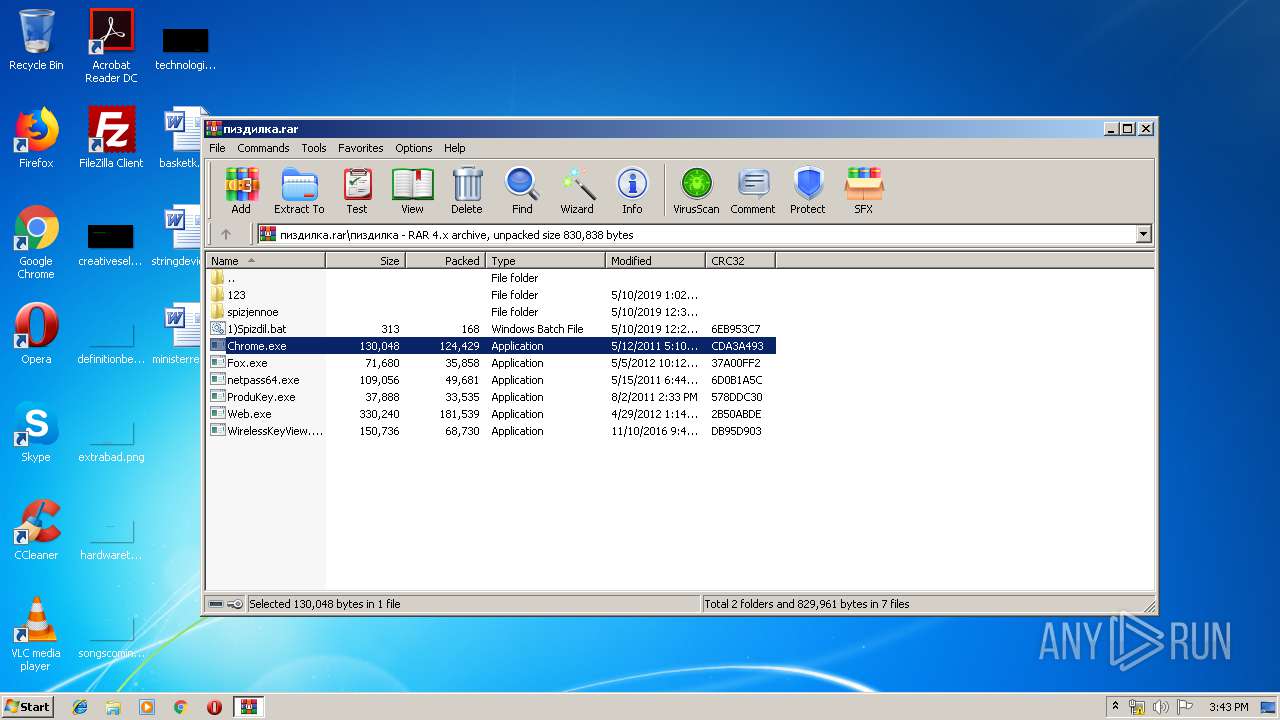Click the SFX toolbar icon

(x=863, y=190)
